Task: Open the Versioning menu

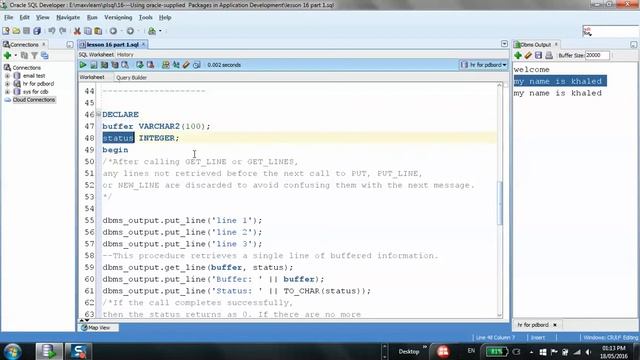Action: pyautogui.click(x=118, y=18)
